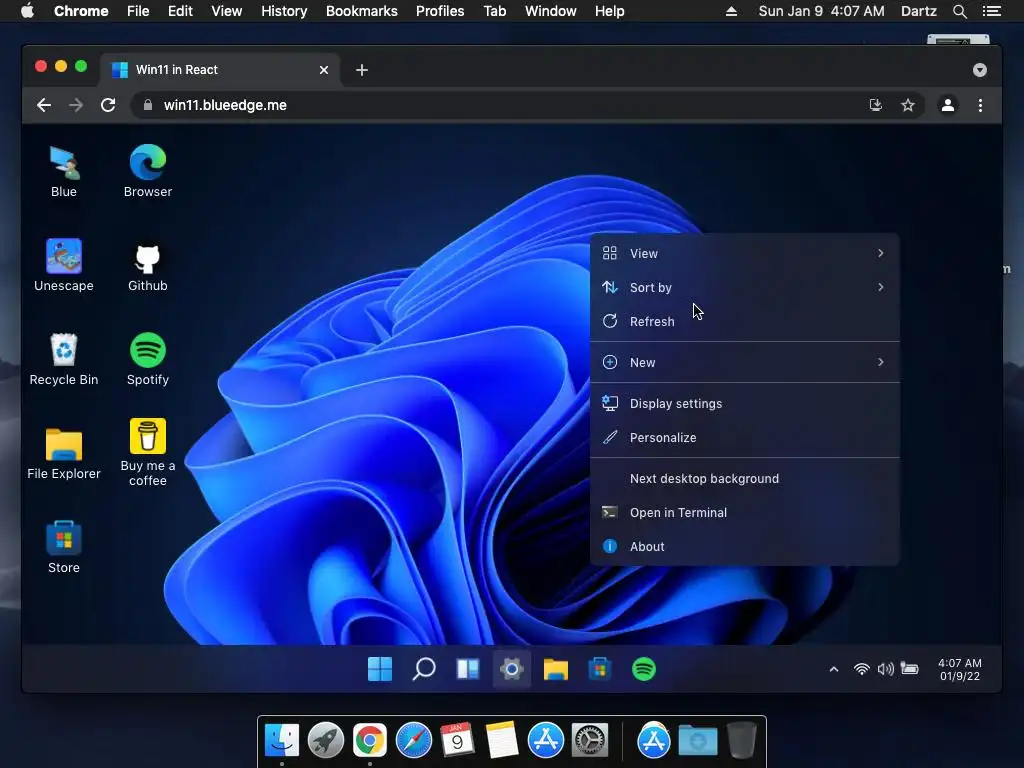Choose Next desktop background
This screenshot has width=1024, height=768.
(744, 479)
